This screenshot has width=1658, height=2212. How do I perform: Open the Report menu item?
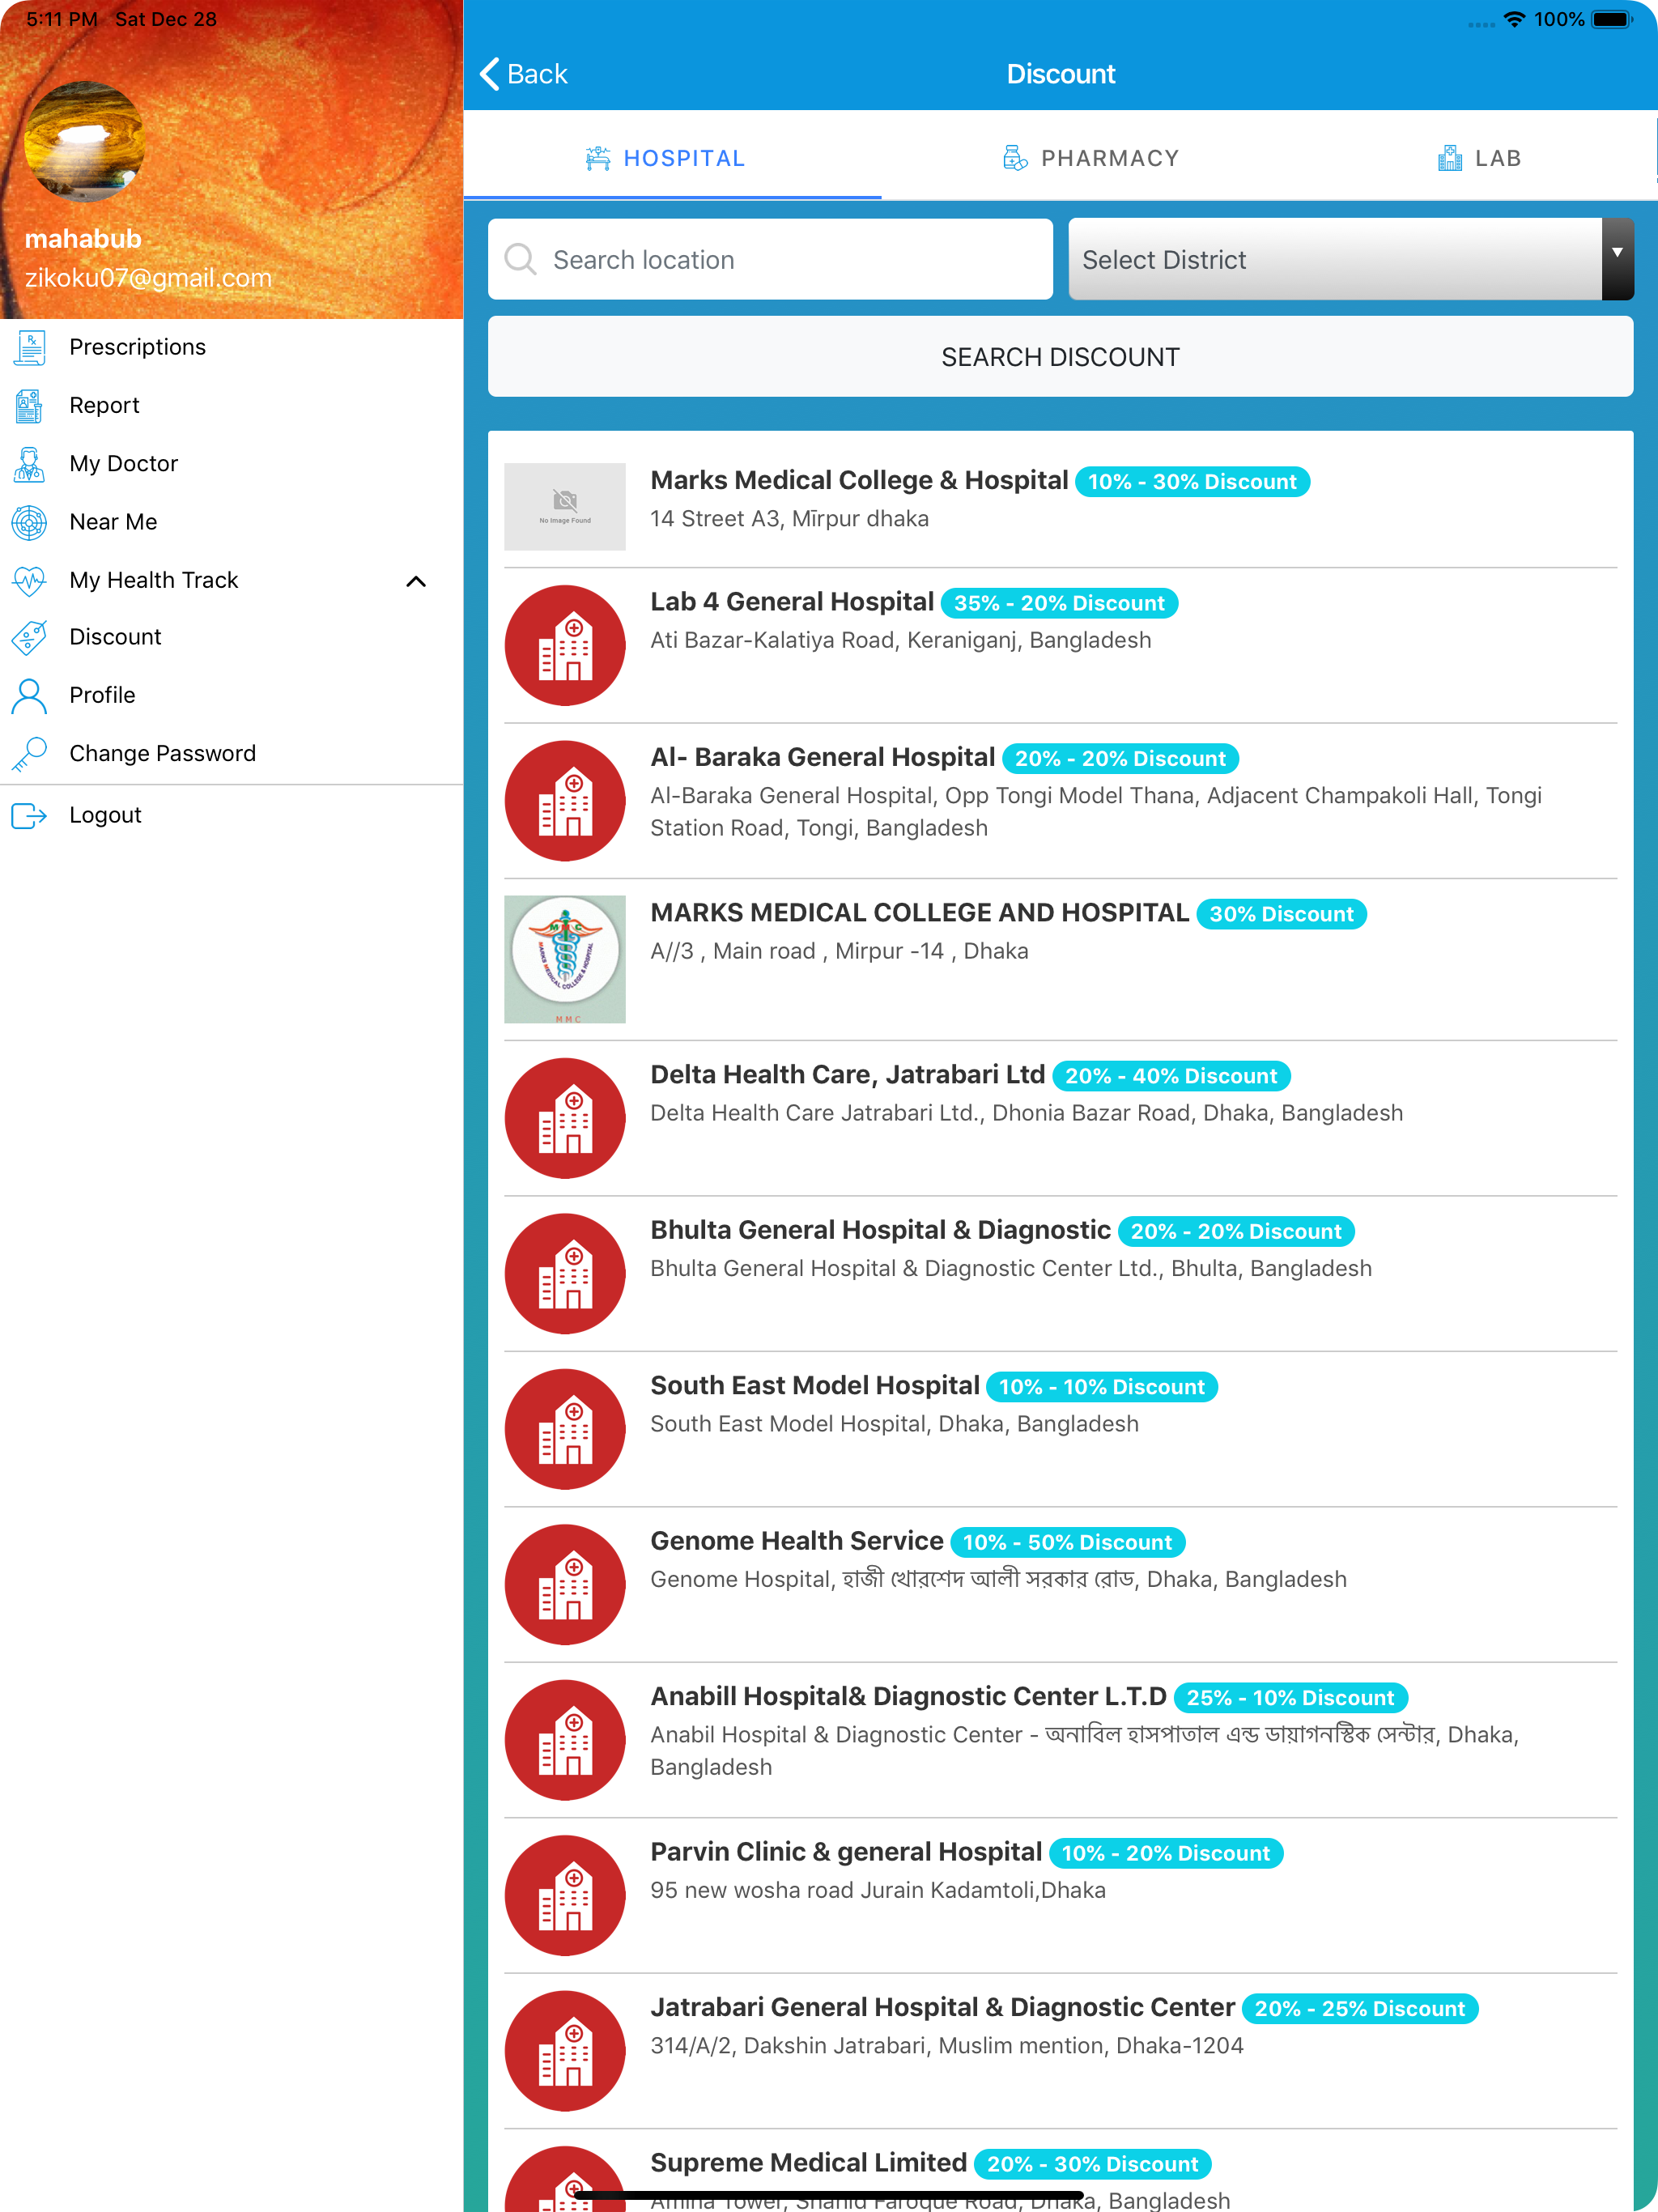231,405
